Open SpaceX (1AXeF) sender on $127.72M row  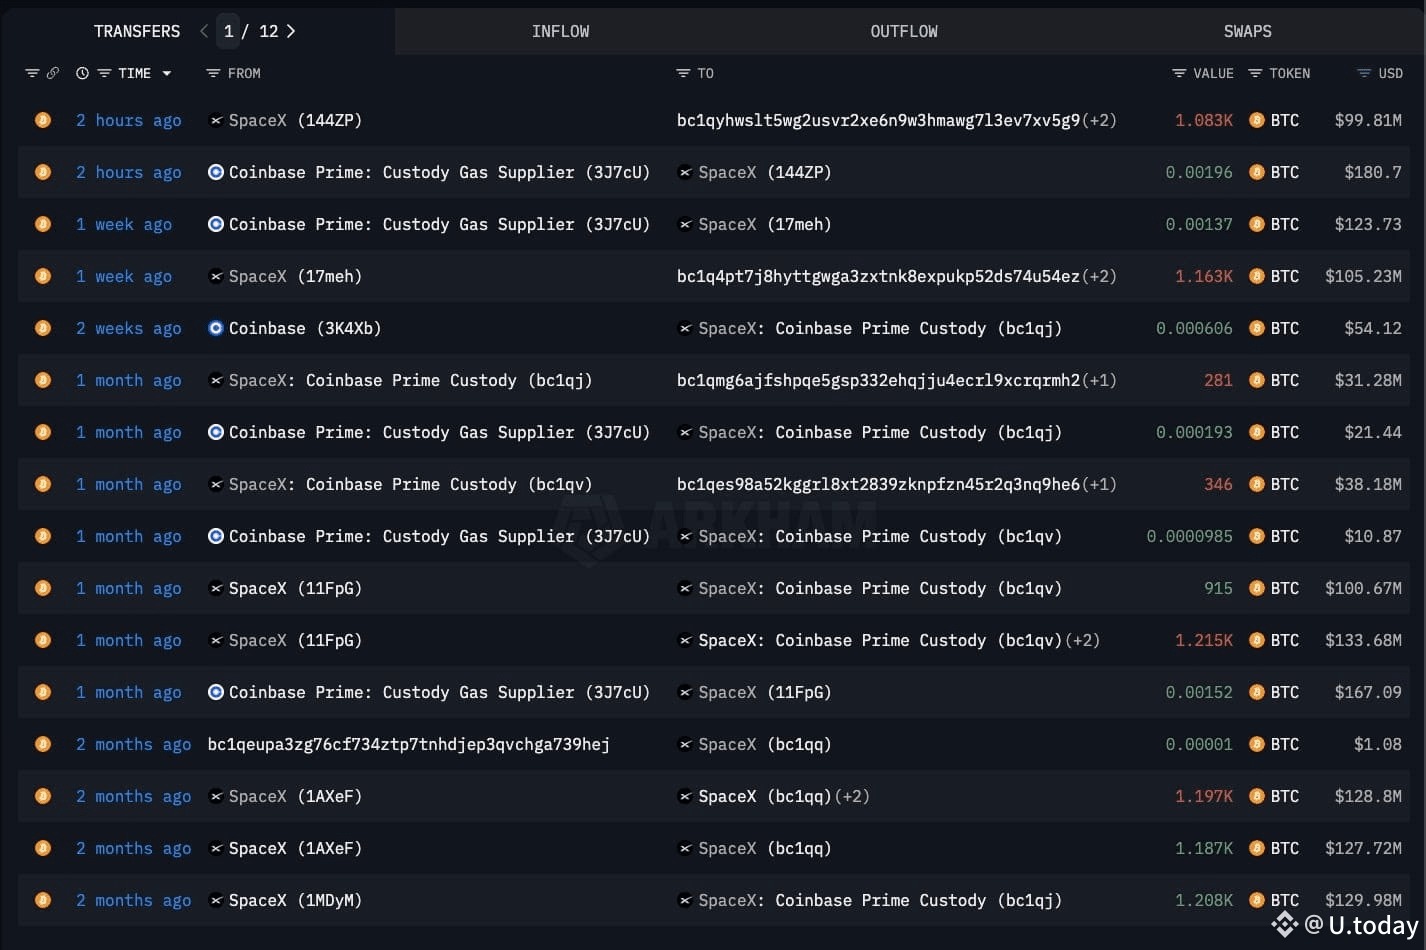[x=295, y=848]
